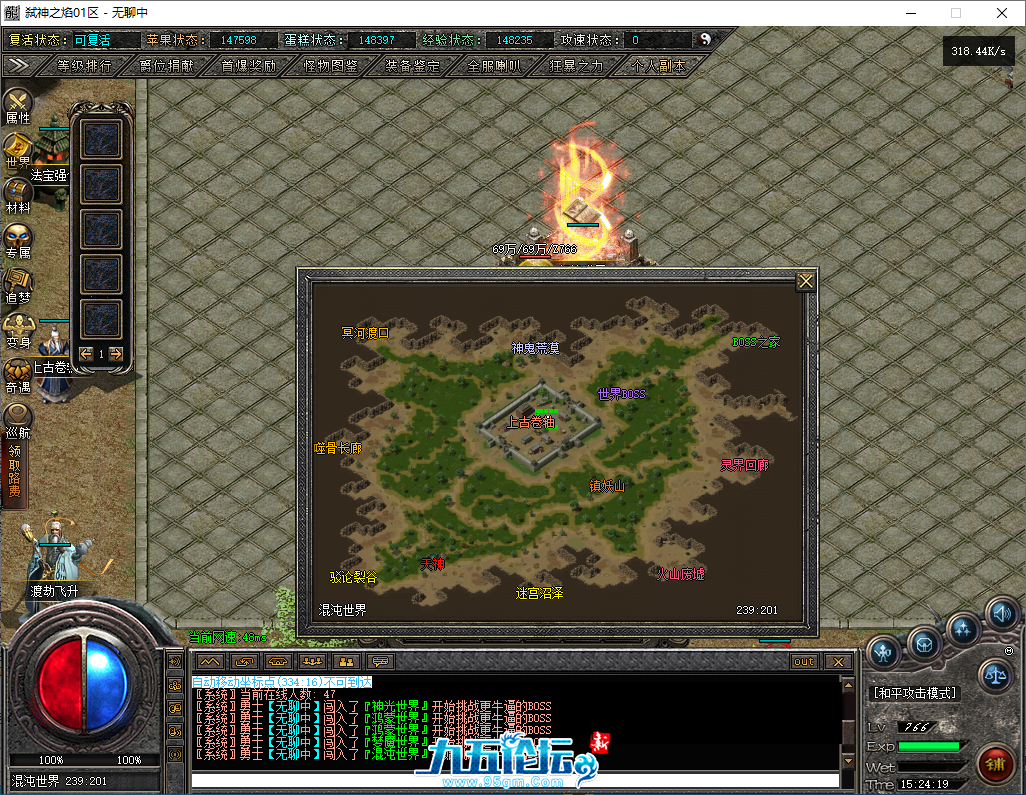
Task: Open the 奇遇 adventure icon
Action: click(18, 374)
